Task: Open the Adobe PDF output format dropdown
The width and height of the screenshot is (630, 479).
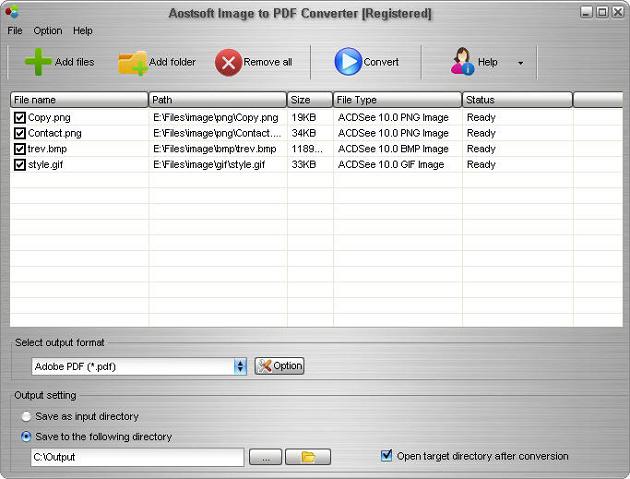Action: coord(240,366)
